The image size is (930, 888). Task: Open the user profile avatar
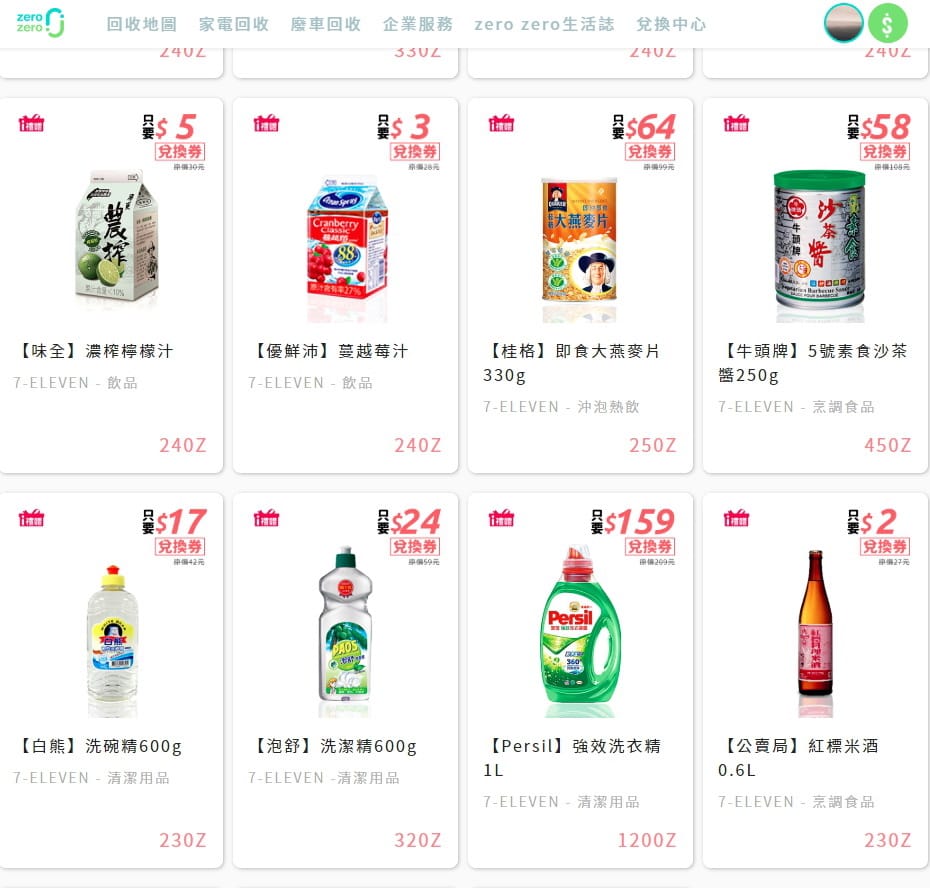click(x=843, y=24)
